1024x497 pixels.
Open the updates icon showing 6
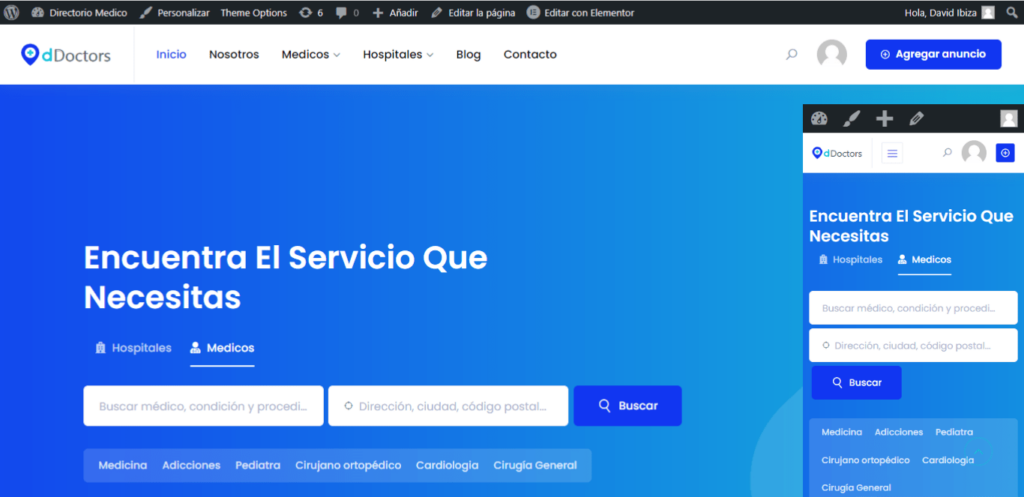coord(311,12)
